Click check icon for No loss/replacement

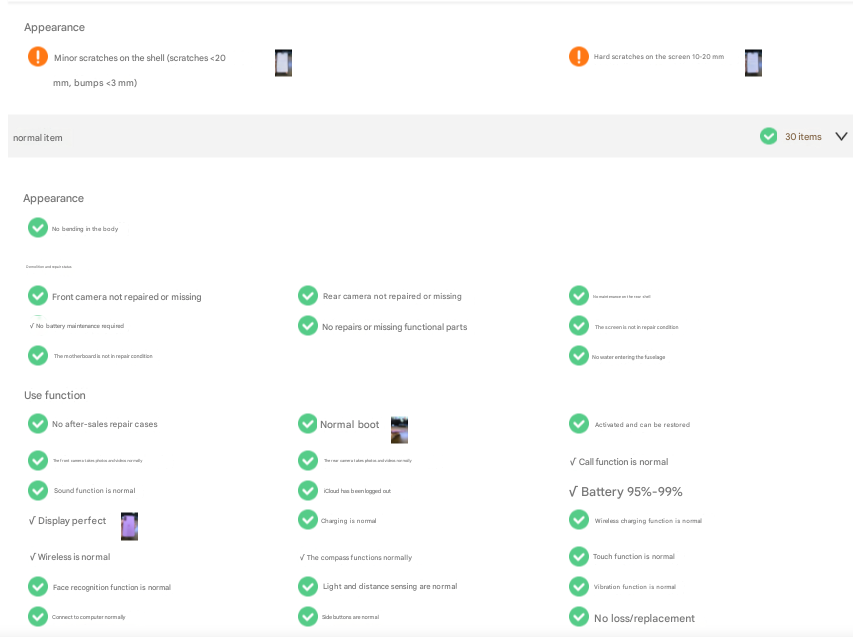tap(579, 617)
